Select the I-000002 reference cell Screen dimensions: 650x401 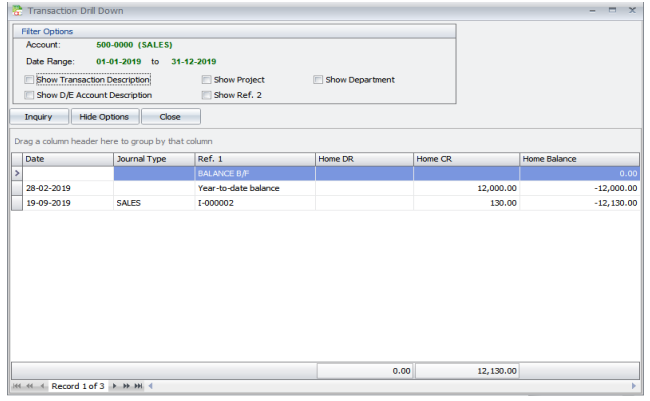pyautogui.click(x=255, y=203)
